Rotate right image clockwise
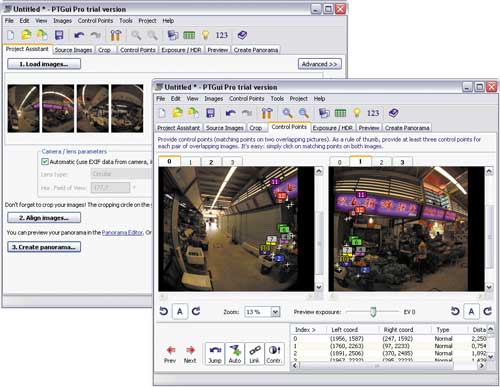Screen dimensions: 500x387 pyautogui.click(x=488, y=311)
